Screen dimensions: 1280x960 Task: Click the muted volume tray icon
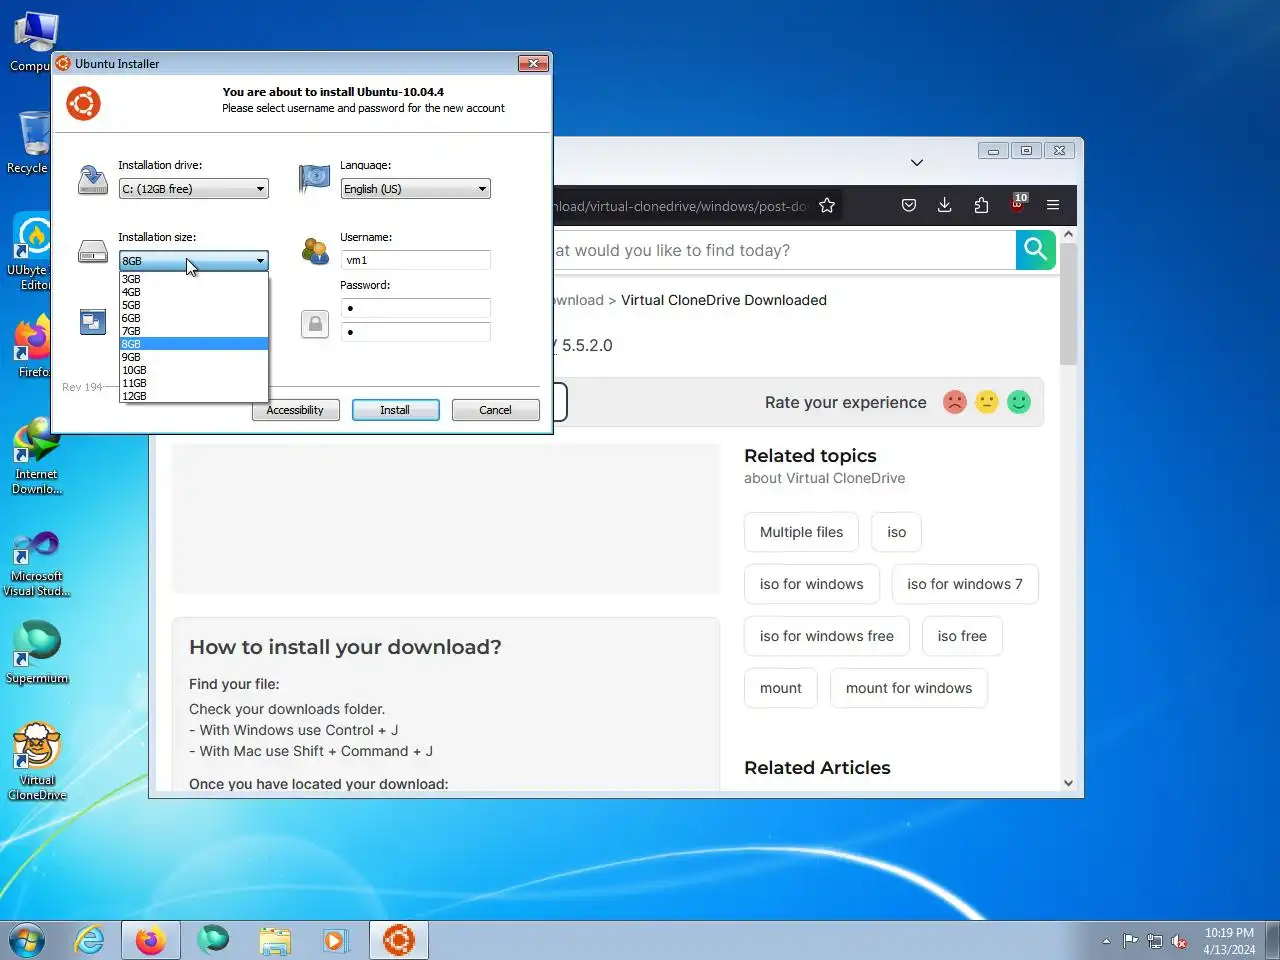(x=1180, y=941)
